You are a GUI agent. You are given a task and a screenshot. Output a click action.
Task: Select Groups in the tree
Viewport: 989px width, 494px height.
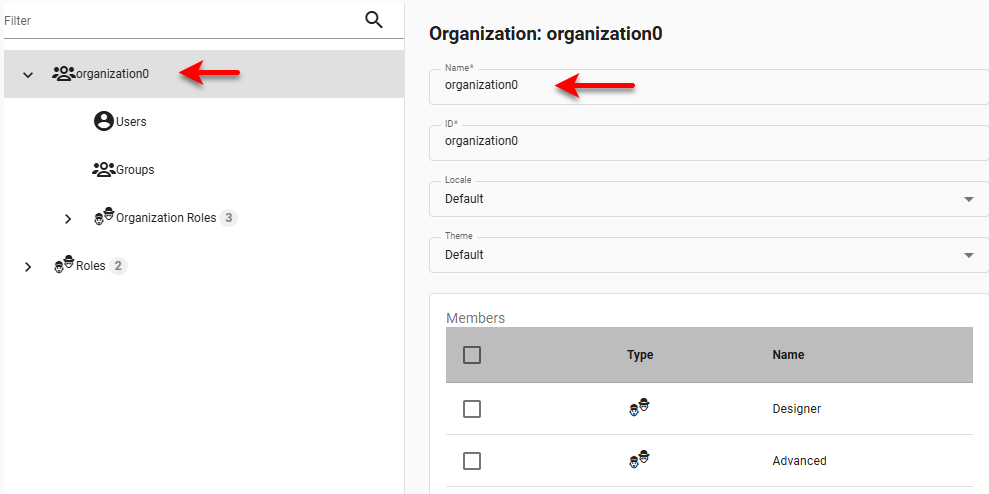pos(135,170)
